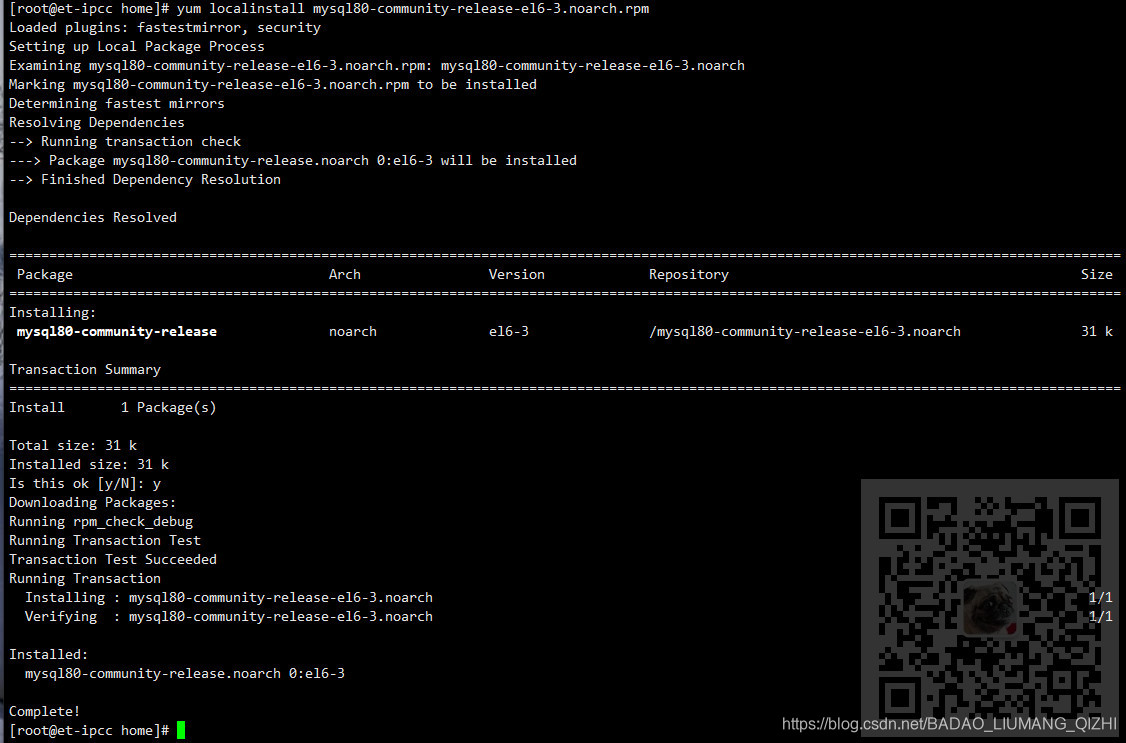Image resolution: width=1126 pixels, height=743 pixels.
Task: Click the 'Setting up Local Package Process' line
Action: coord(136,47)
